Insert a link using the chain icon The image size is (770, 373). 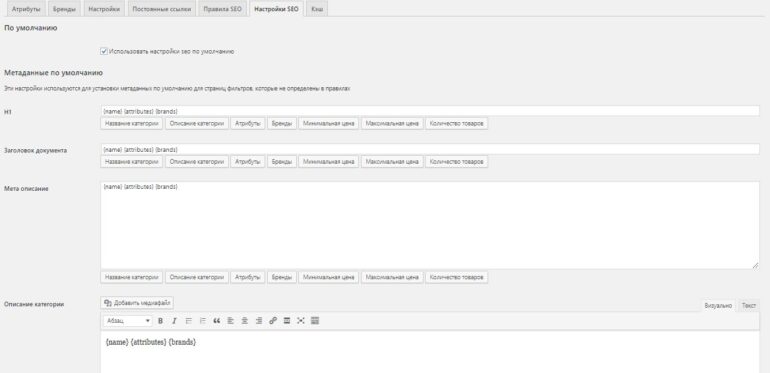point(273,321)
